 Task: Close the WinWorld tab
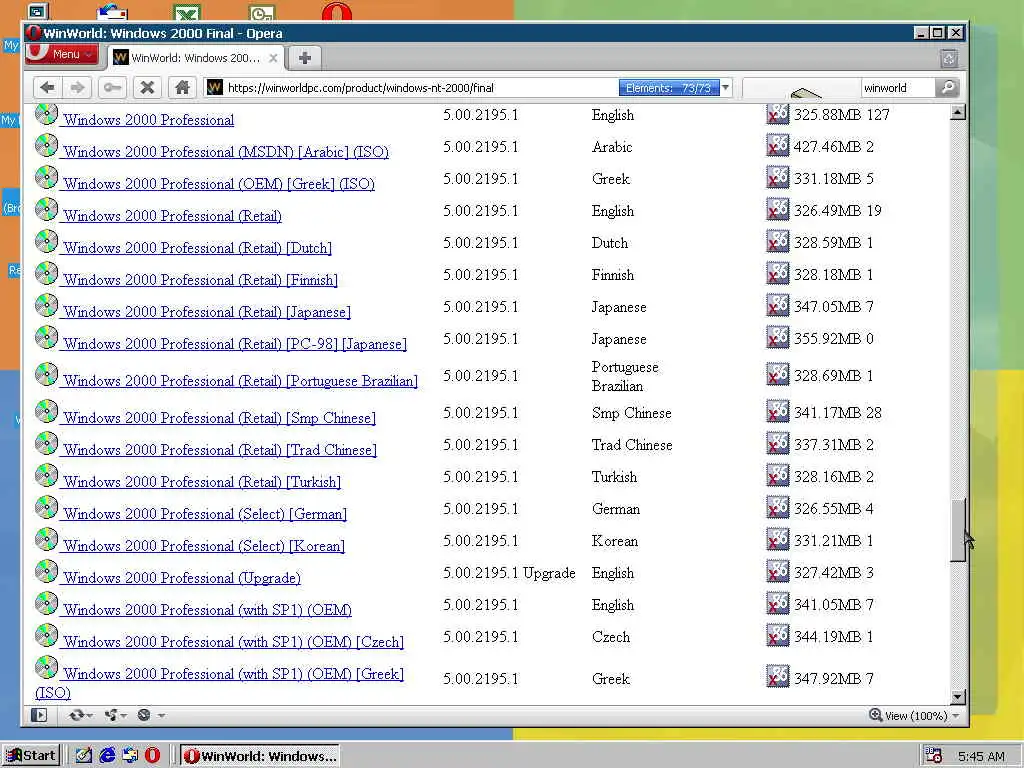[273, 58]
